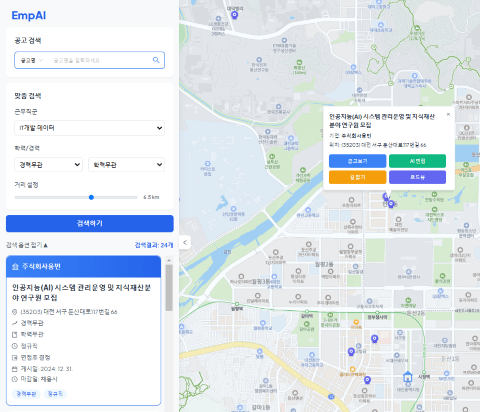
Task: Focus the 공고명을 입력하세요 input field
Action: coord(100,60)
